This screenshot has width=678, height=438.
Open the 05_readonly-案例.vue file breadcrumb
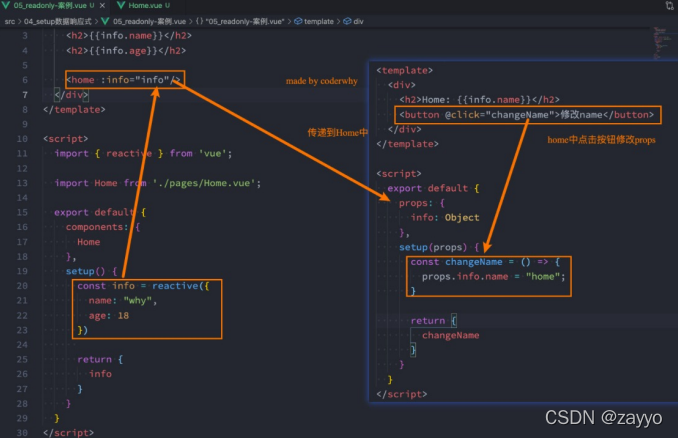pyautogui.click(x=149, y=21)
